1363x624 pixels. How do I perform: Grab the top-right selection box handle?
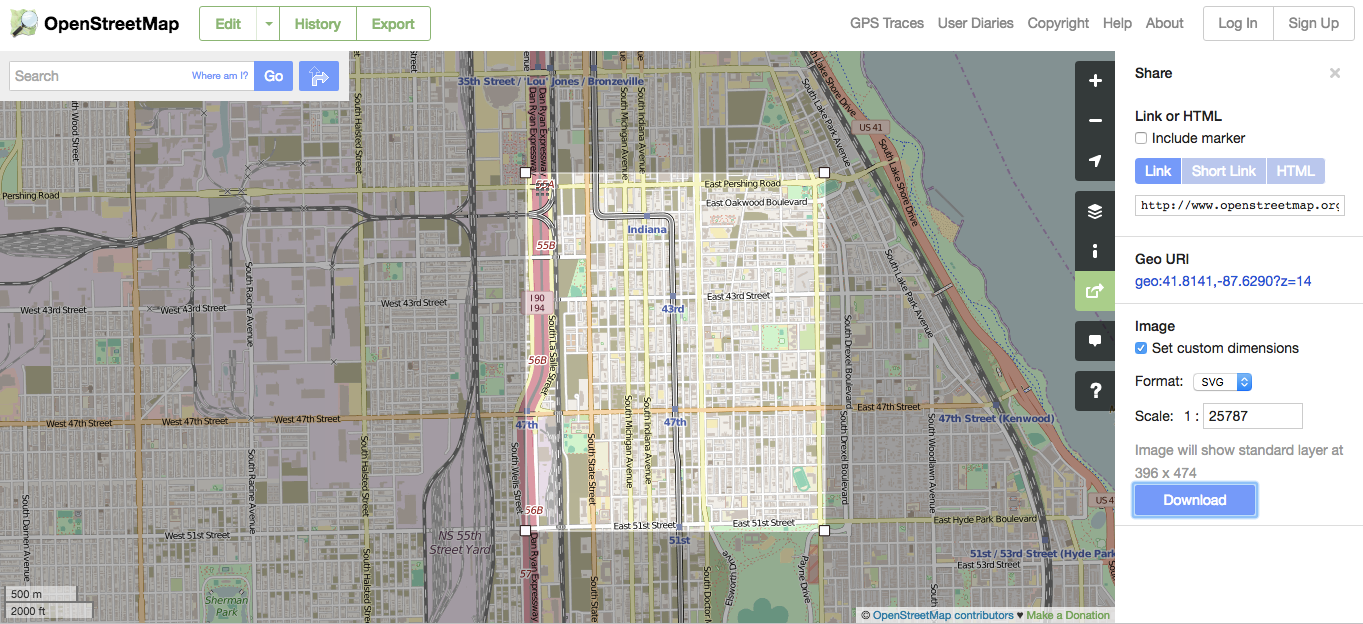tap(824, 173)
